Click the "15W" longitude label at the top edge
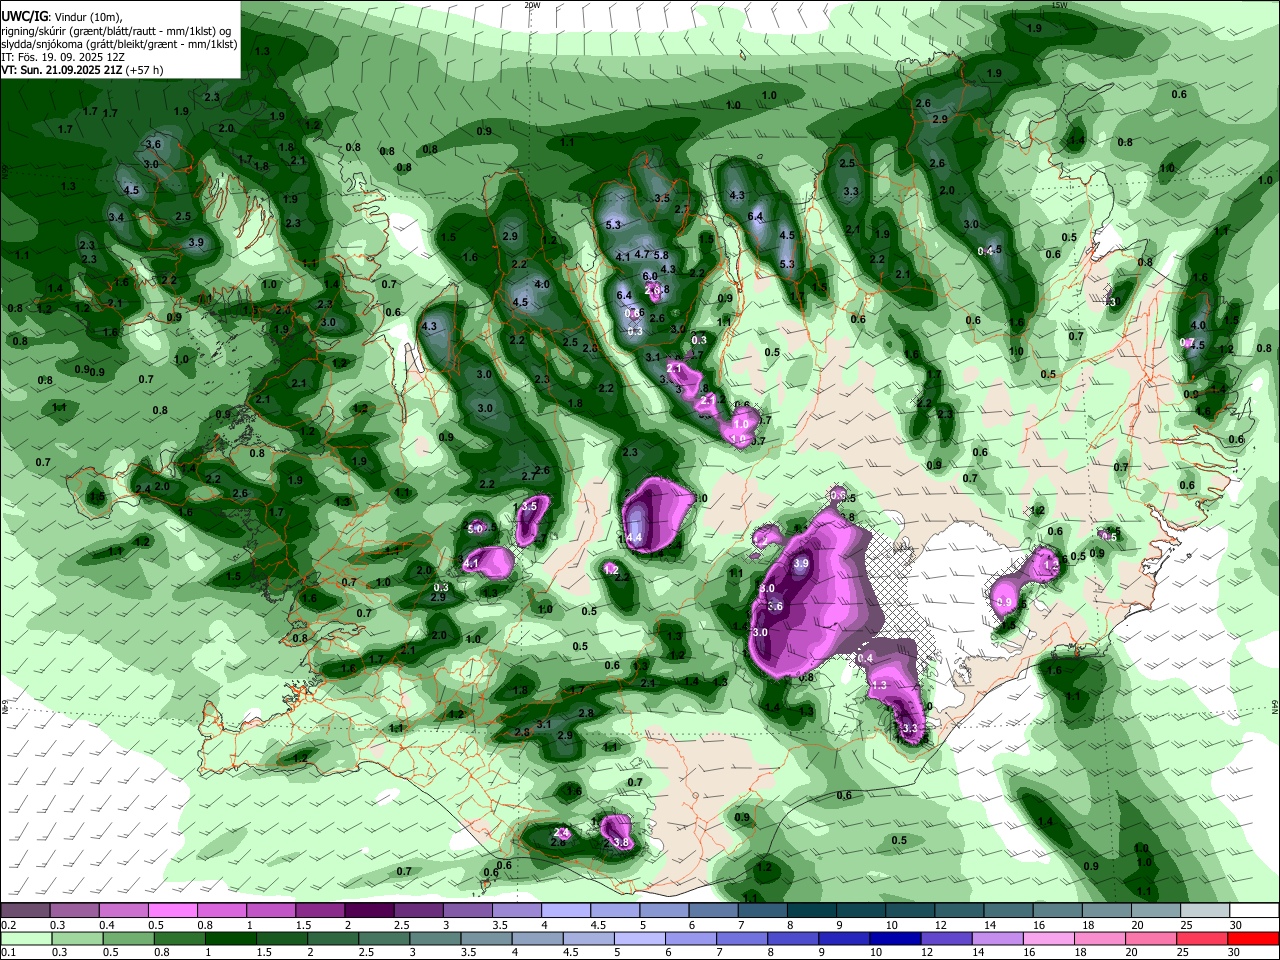 [x=1060, y=4]
